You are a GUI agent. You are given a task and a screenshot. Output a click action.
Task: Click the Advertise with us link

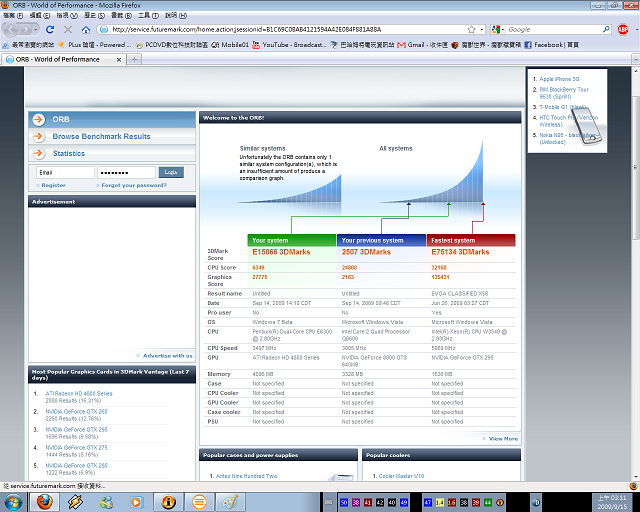tap(167, 356)
